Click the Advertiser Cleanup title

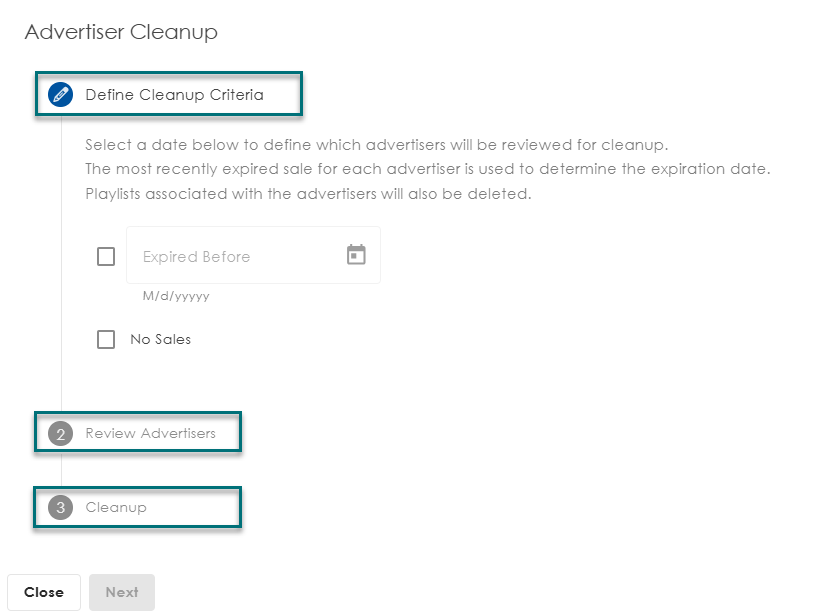click(x=121, y=32)
